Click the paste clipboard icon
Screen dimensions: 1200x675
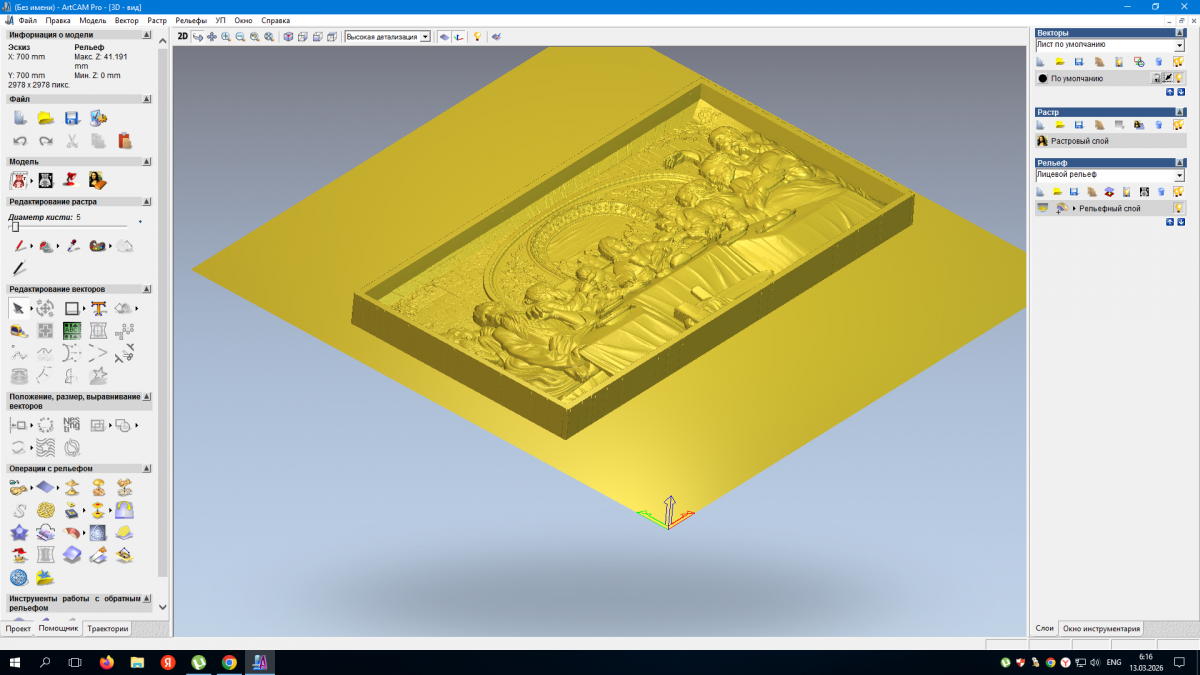click(x=124, y=141)
